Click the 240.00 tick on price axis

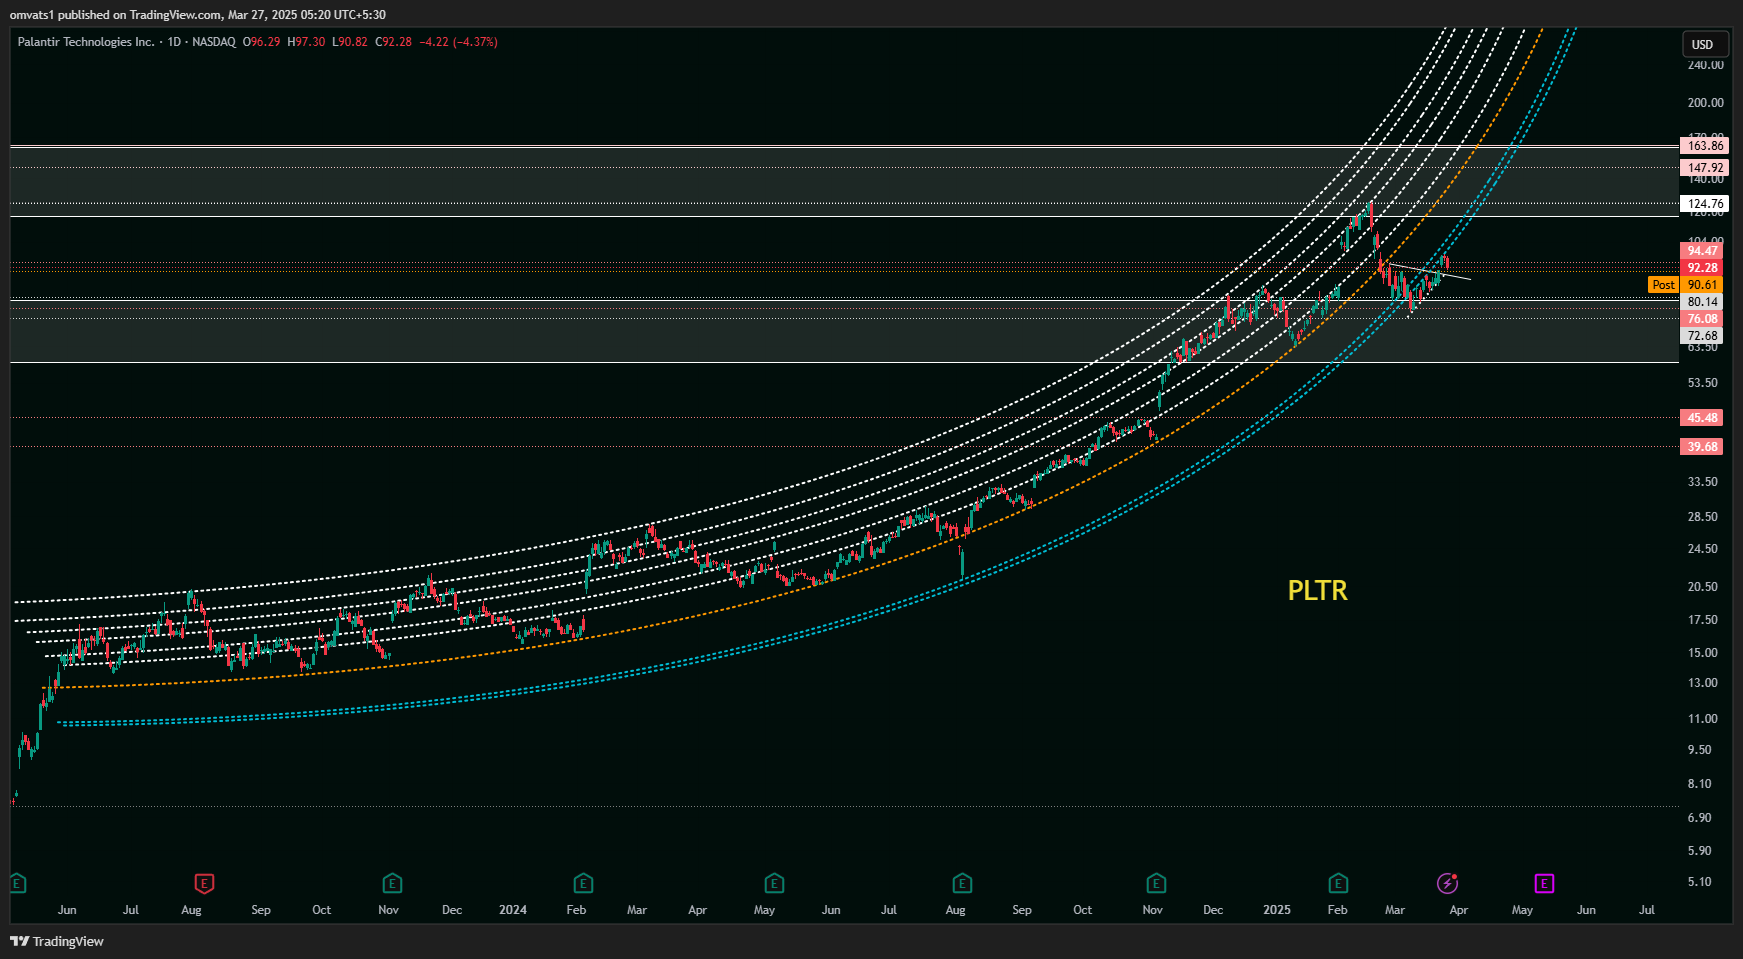pos(1706,65)
